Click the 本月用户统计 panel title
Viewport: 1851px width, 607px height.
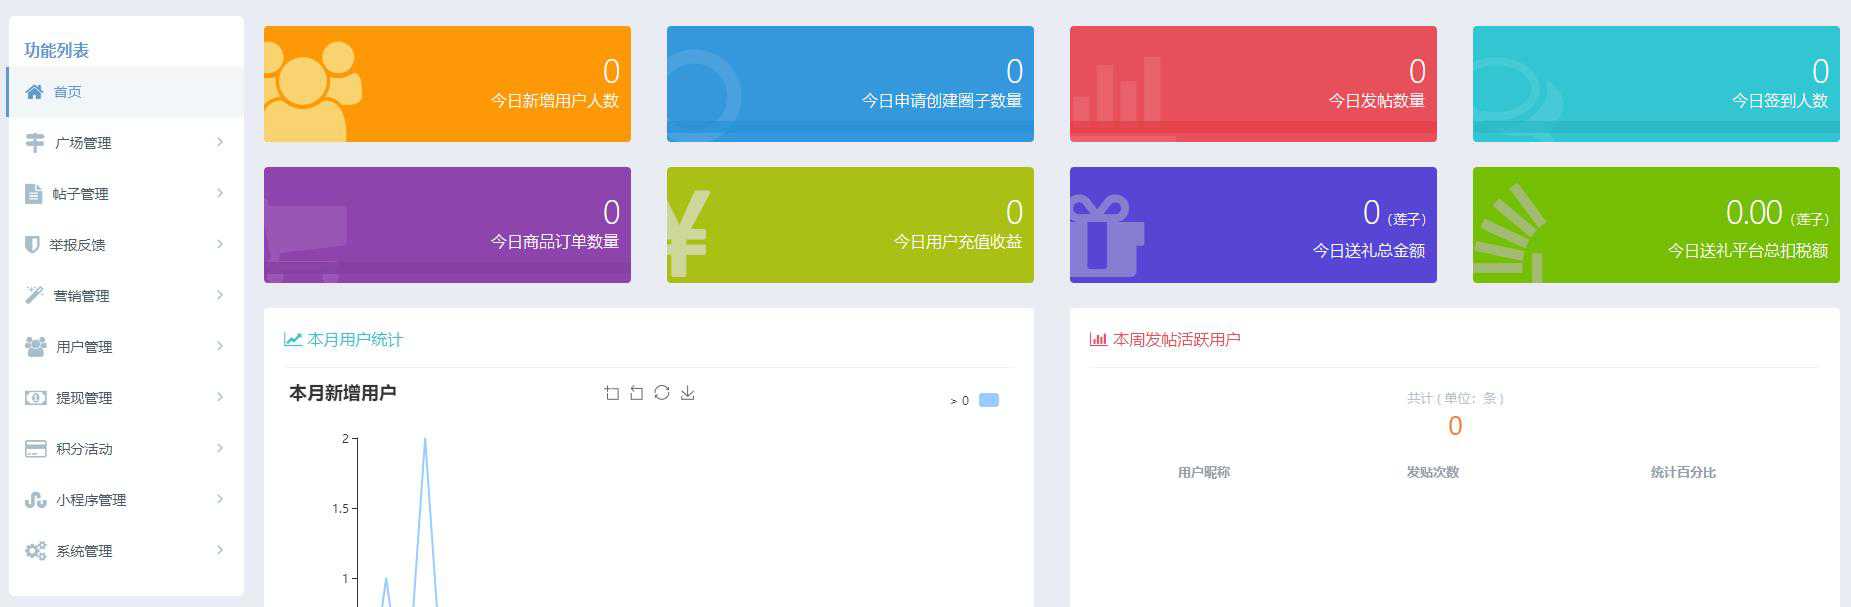point(355,340)
